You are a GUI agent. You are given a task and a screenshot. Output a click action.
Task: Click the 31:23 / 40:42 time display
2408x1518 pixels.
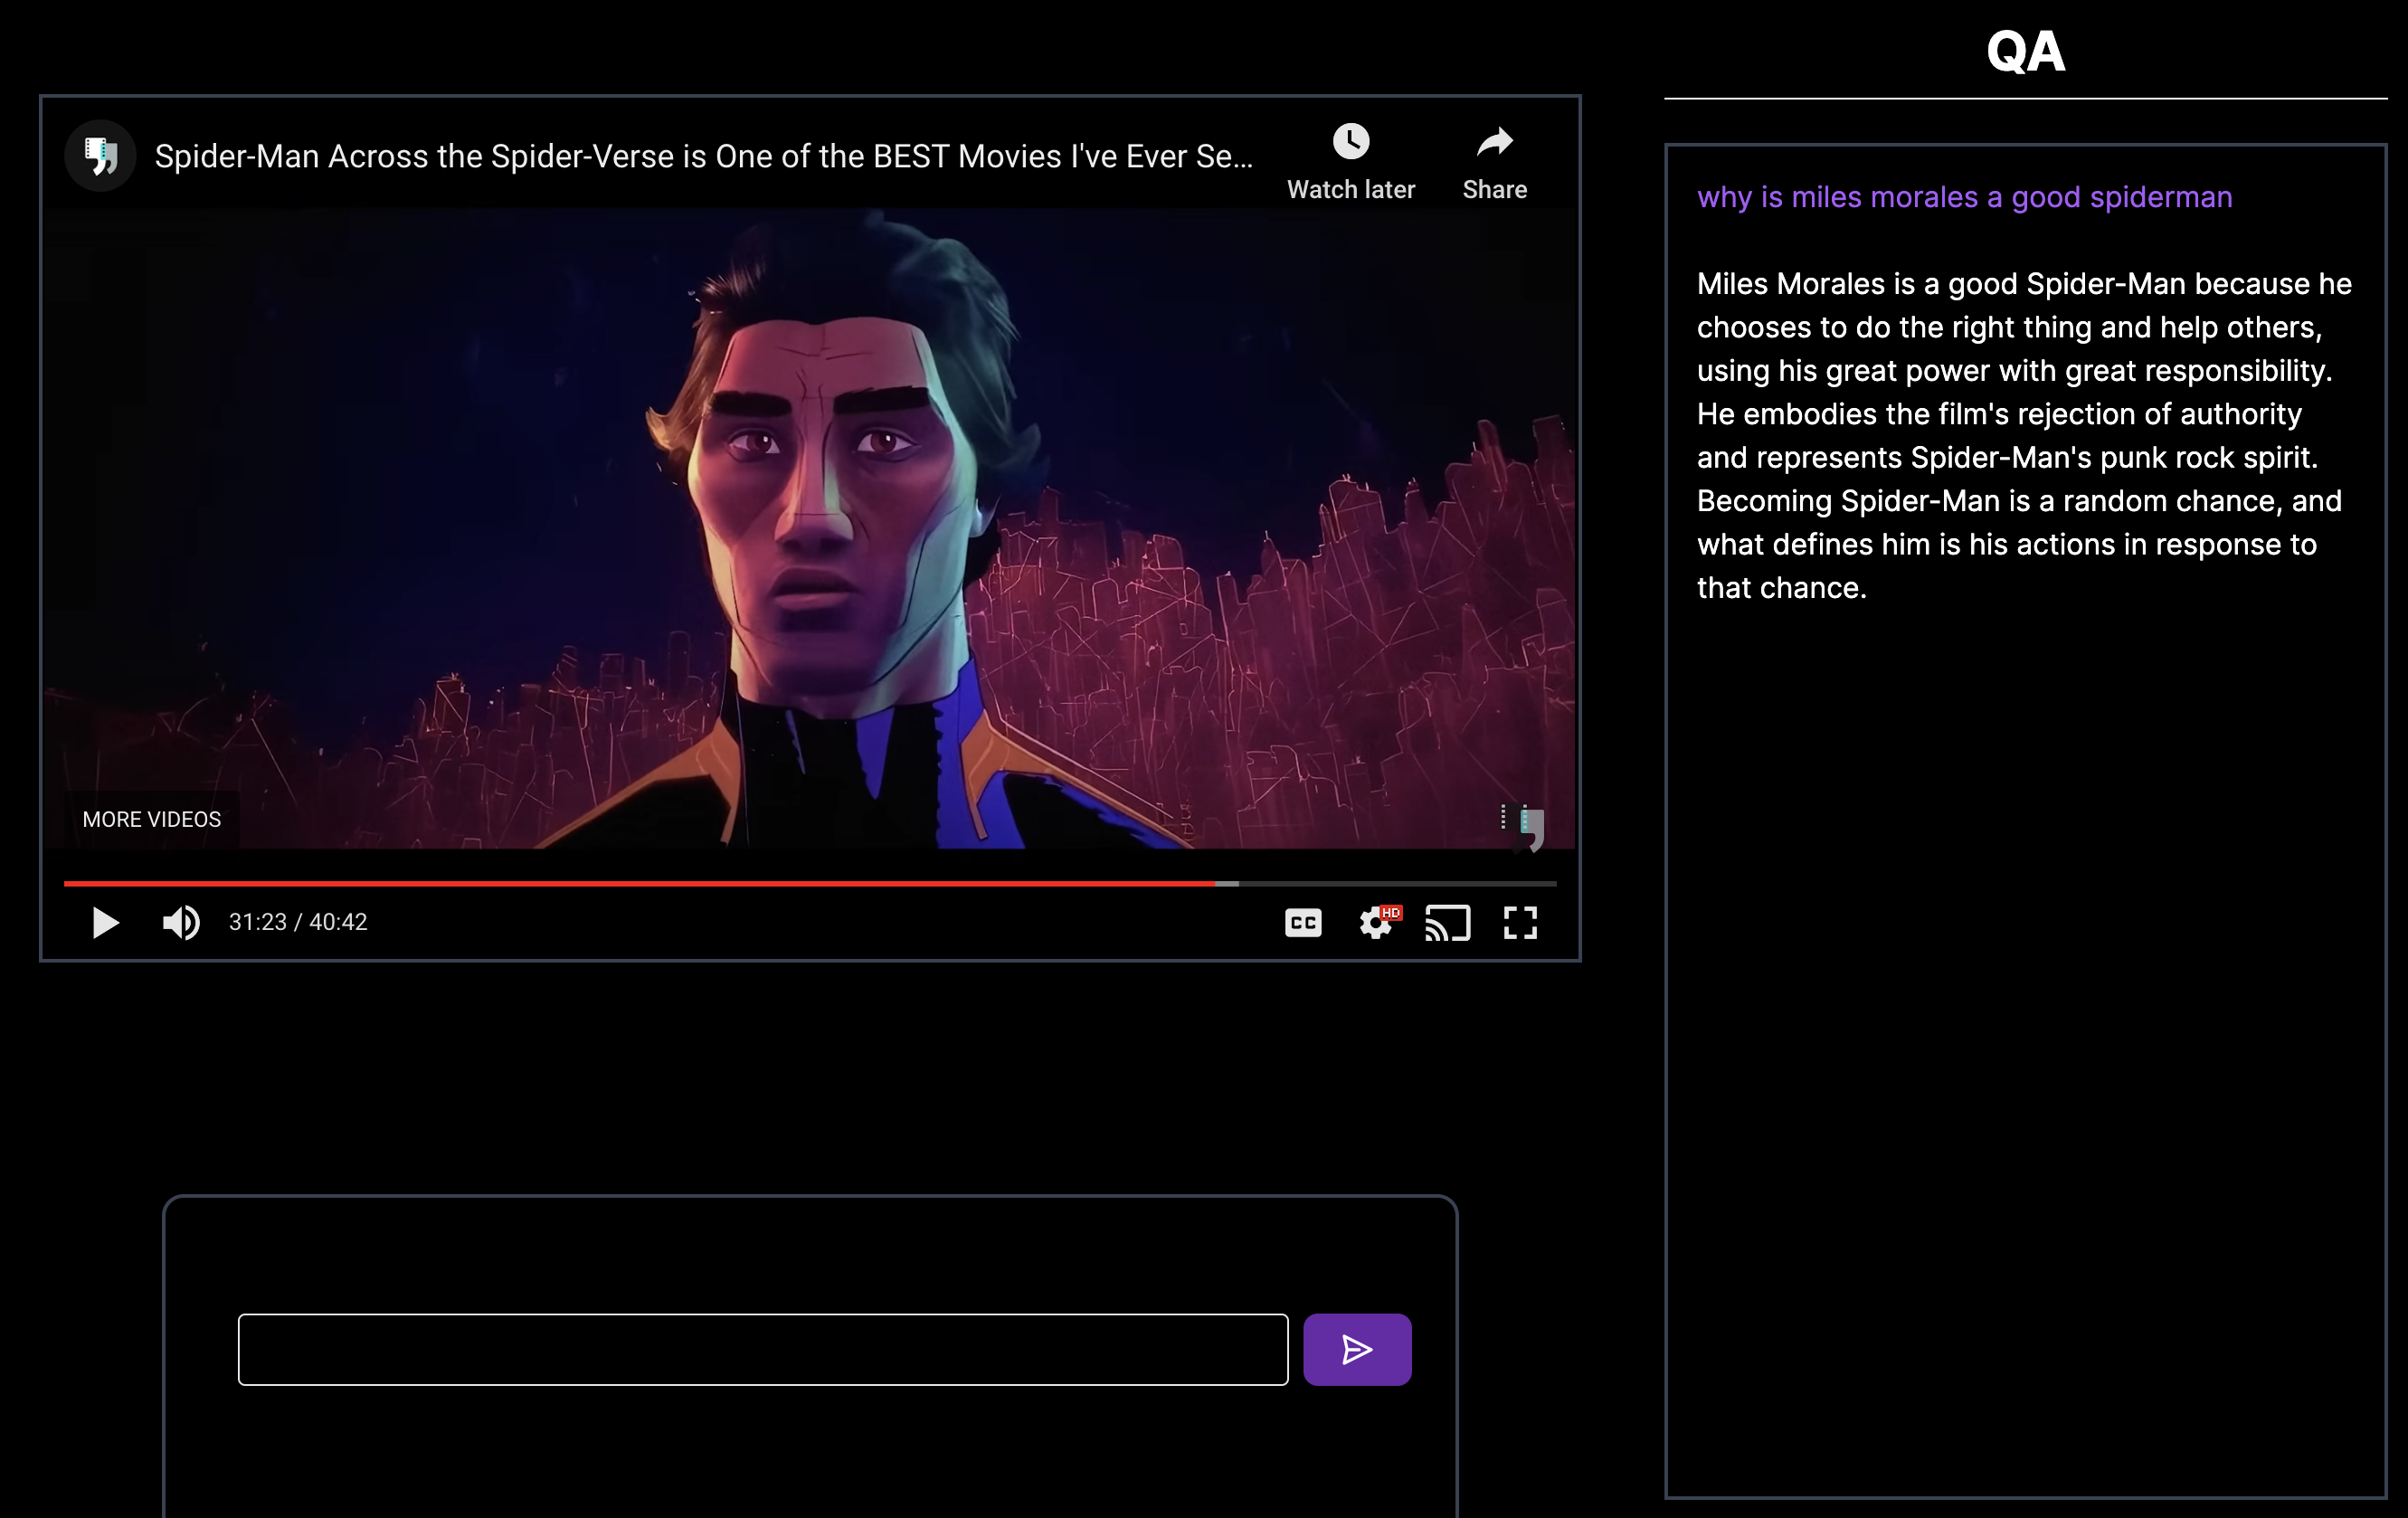point(298,922)
